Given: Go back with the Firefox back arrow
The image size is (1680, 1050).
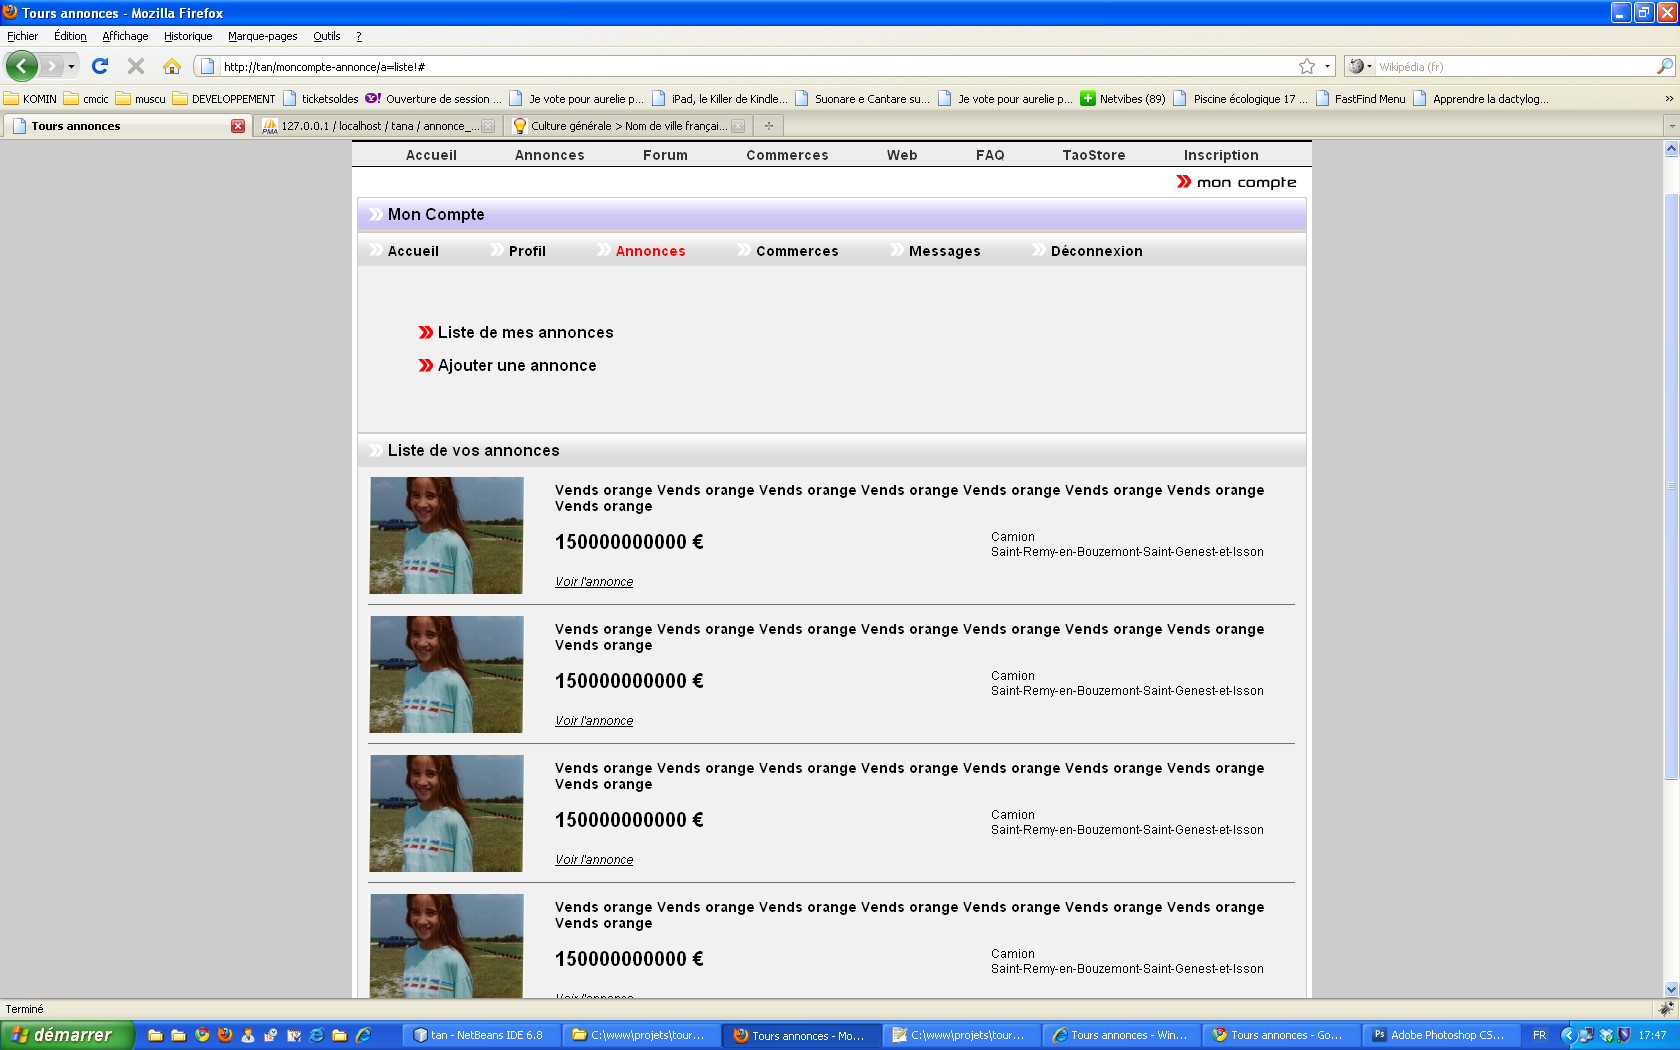Looking at the screenshot, I should 22,66.
